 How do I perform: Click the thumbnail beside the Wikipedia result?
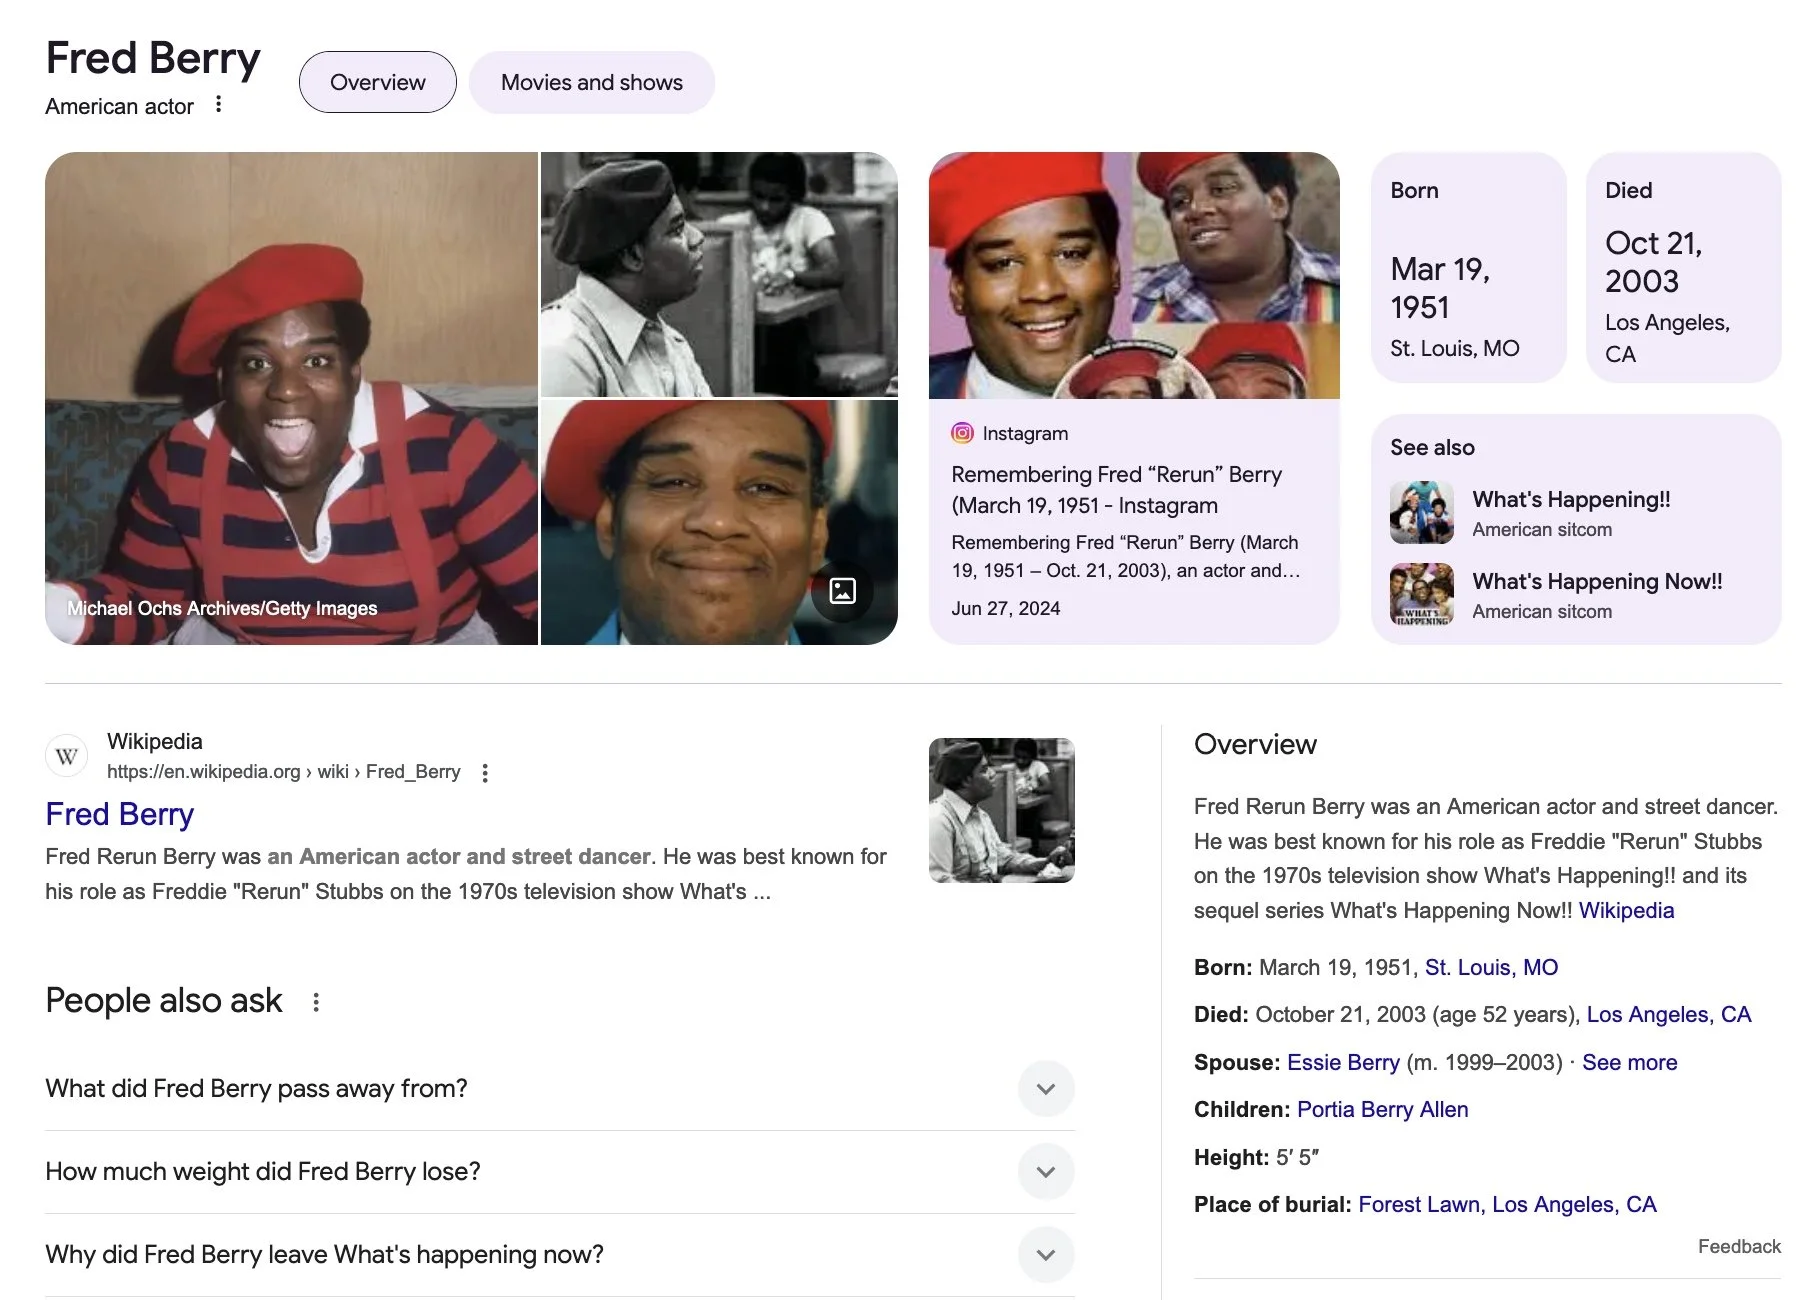(1002, 810)
